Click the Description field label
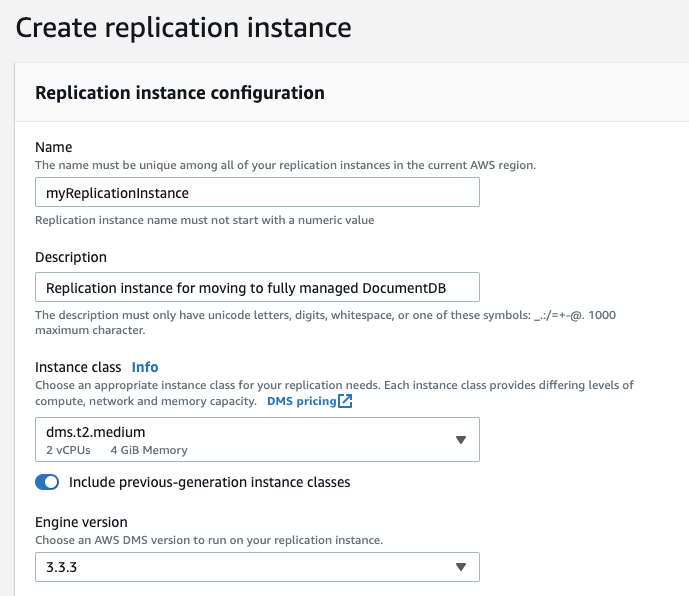Image resolution: width=689 pixels, height=596 pixels. click(71, 257)
